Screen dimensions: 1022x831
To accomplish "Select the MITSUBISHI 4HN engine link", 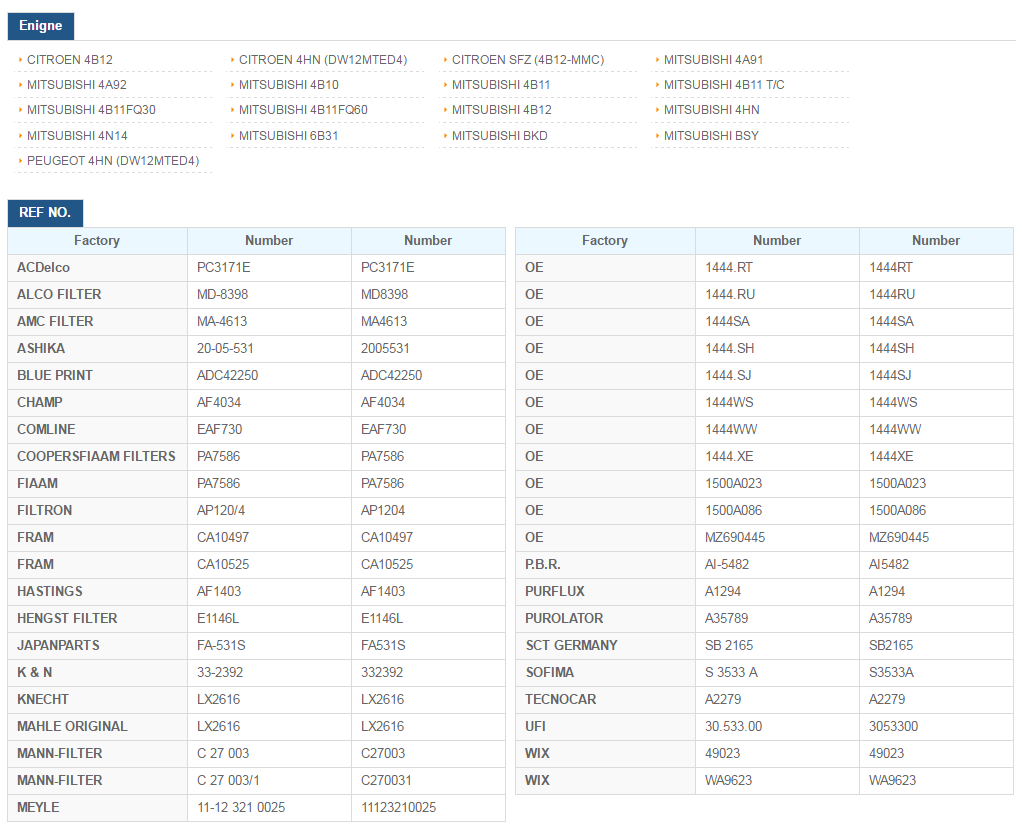I will (712, 110).
